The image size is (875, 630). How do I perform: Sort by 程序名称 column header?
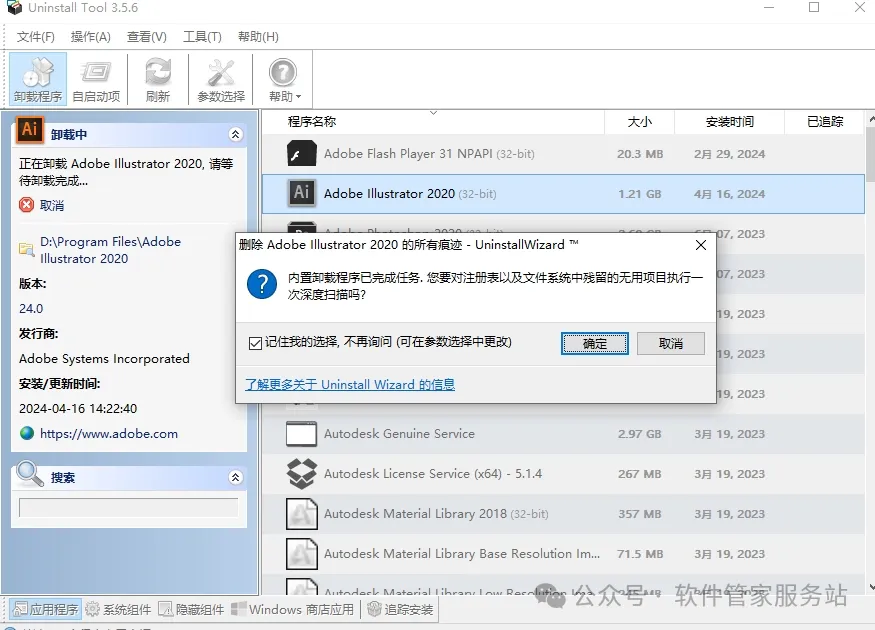click(x=433, y=122)
